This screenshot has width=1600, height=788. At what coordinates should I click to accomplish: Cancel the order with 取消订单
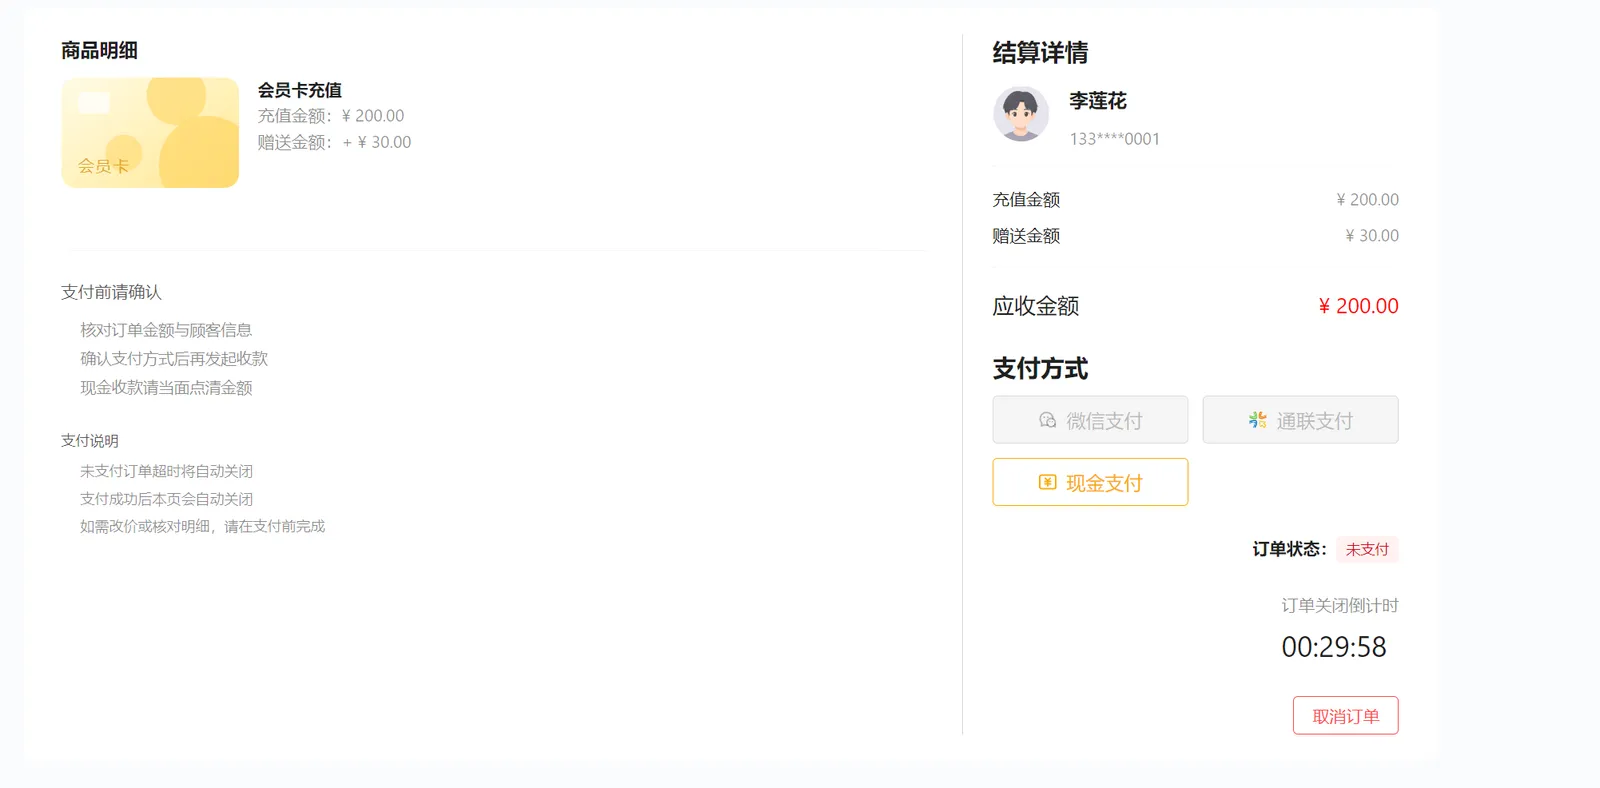[x=1345, y=716]
